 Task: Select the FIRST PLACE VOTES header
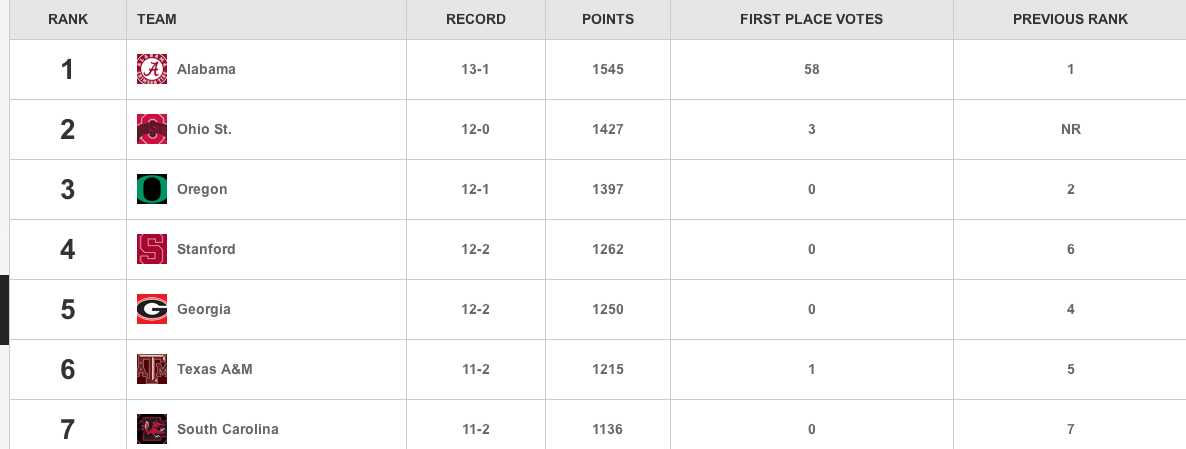click(x=812, y=19)
